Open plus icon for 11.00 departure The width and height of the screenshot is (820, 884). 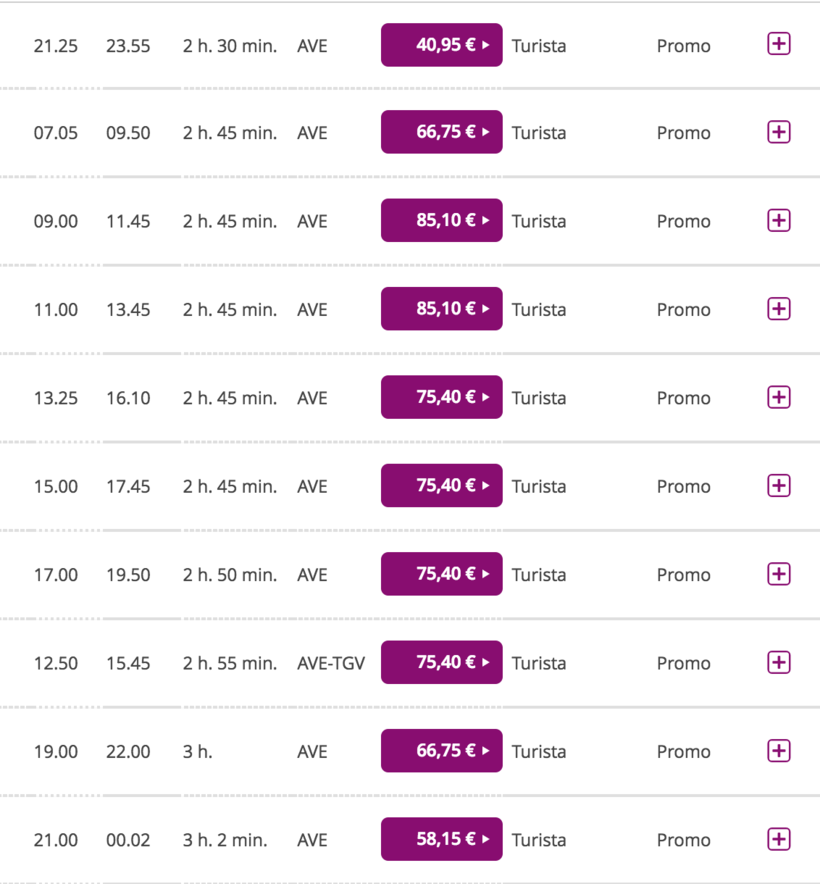pos(778,309)
